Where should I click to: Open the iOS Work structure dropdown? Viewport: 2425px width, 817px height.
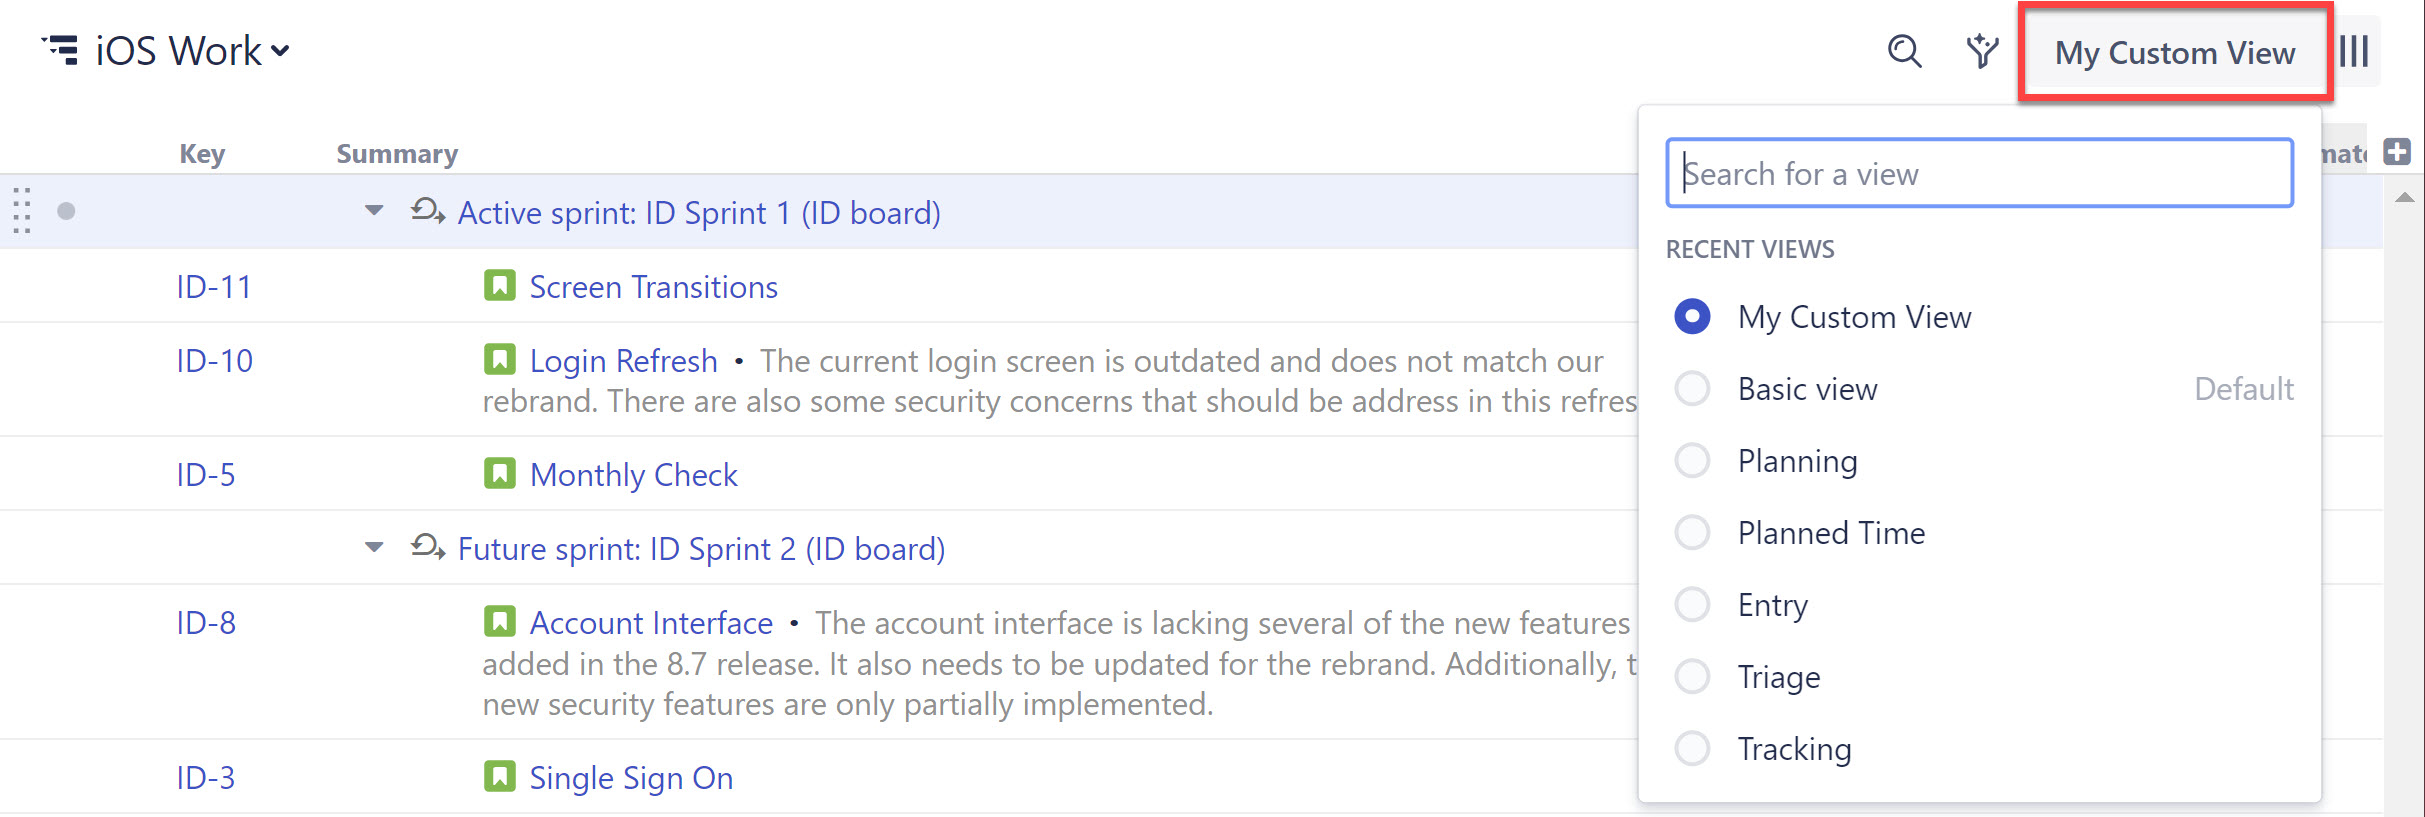pos(281,50)
